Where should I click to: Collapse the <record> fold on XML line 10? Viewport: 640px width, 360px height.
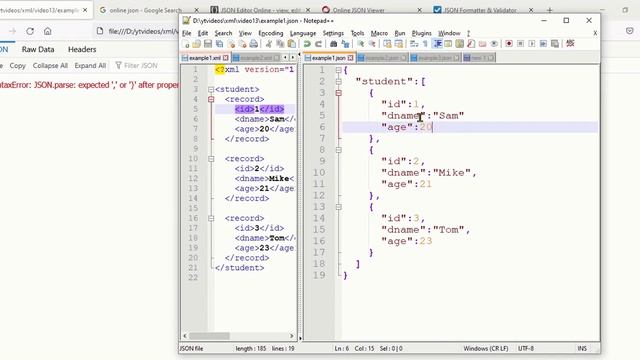pos(211,159)
